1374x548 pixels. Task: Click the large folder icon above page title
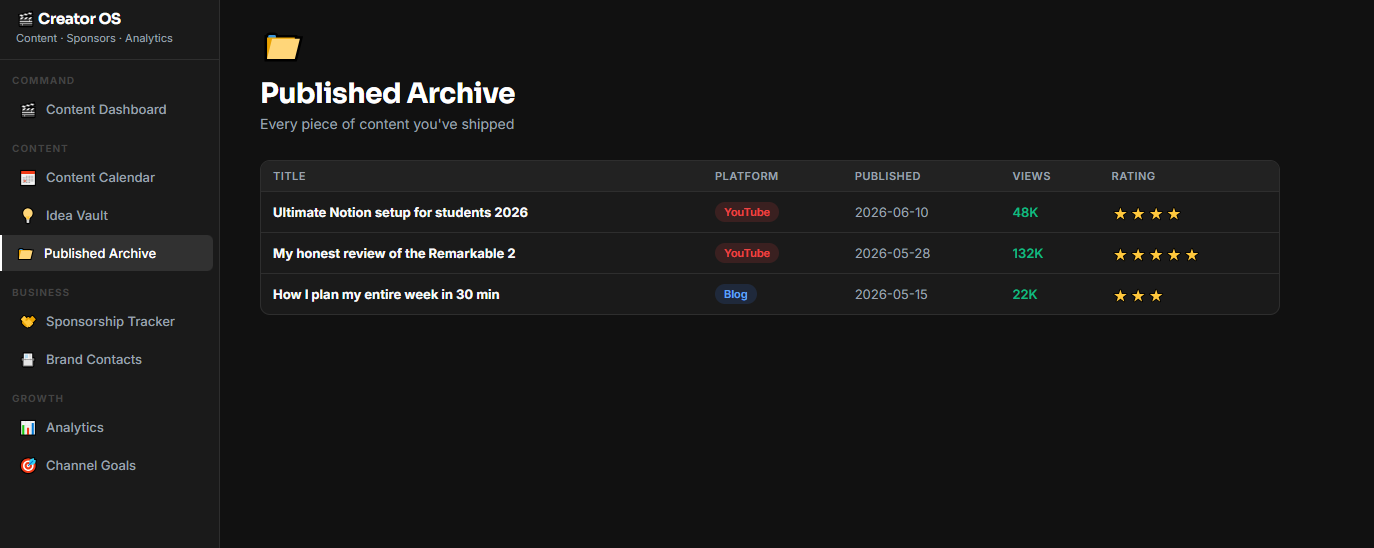283,47
